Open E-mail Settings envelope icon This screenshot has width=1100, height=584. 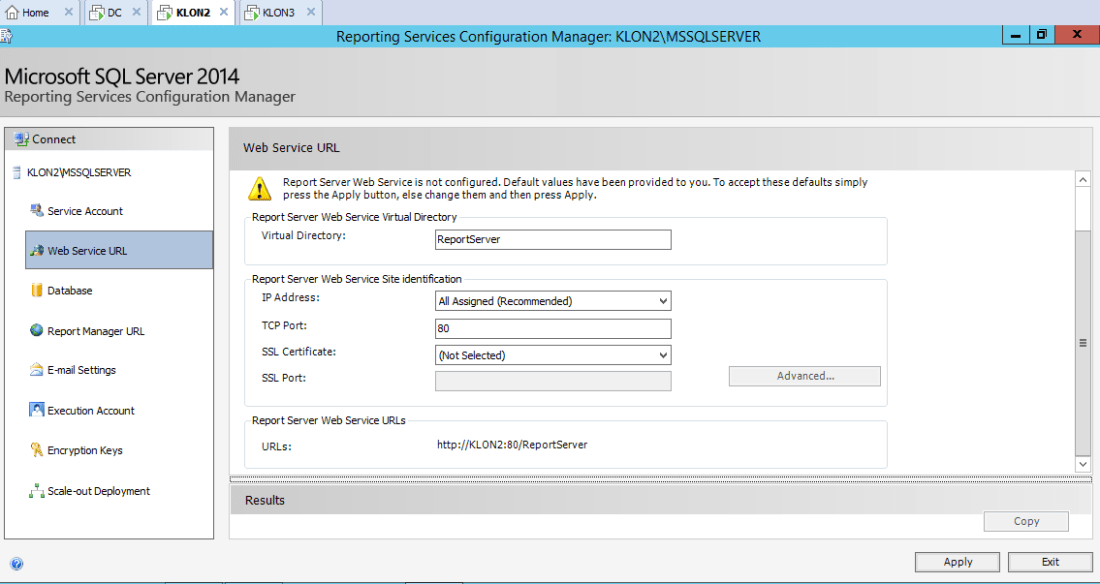tap(37, 370)
